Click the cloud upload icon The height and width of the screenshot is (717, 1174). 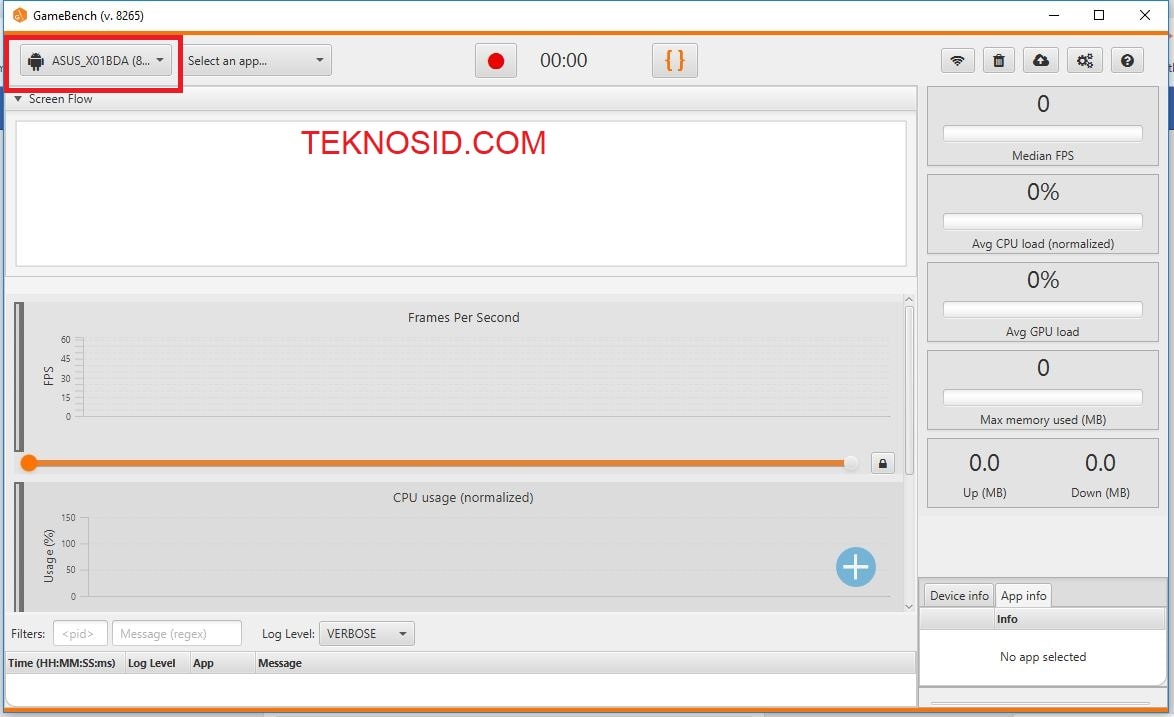click(1041, 61)
